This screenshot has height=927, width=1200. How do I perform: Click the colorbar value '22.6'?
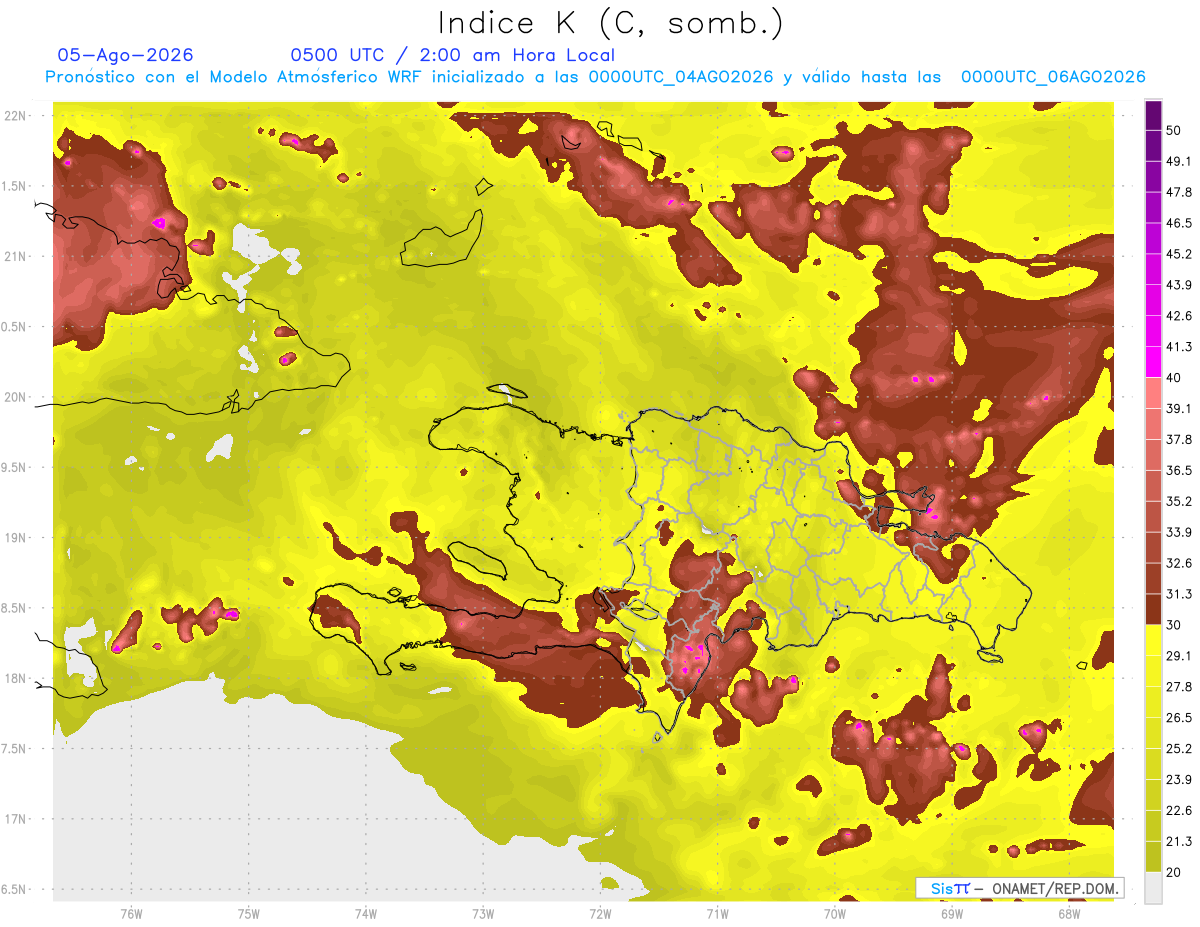pyautogui.click(x=1178, y=810)
